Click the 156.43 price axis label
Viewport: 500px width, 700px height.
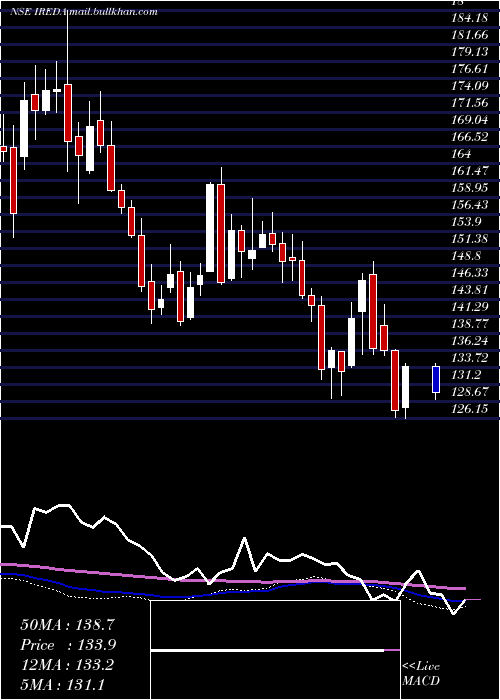click(470, 204)
